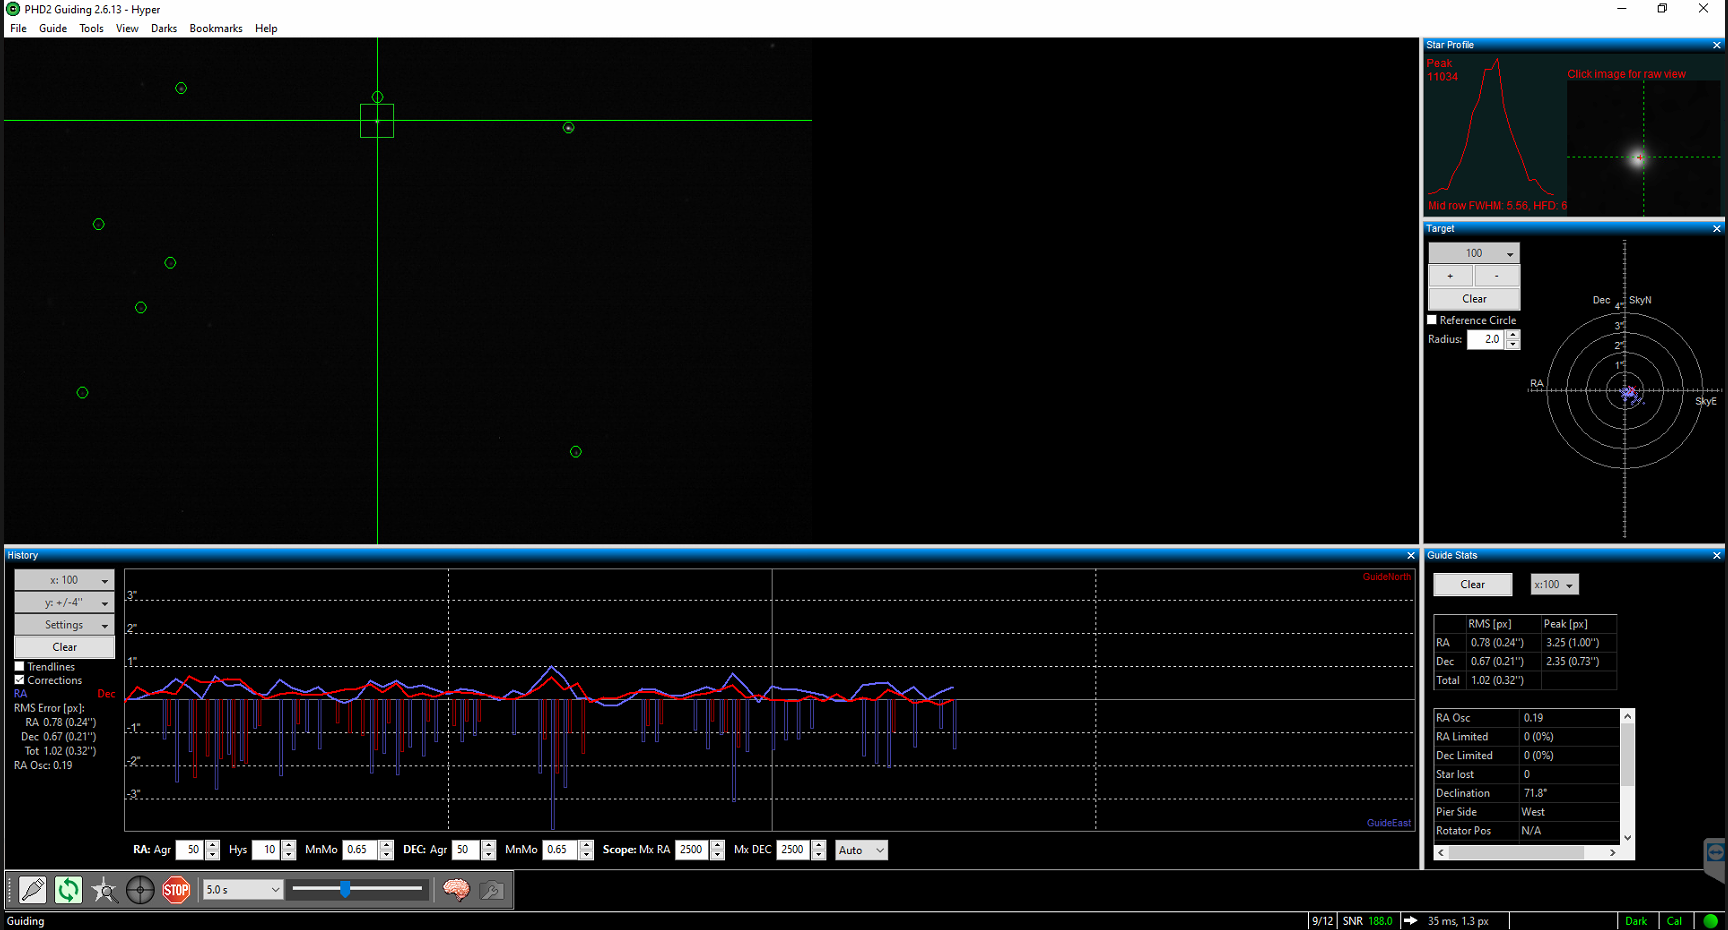Open the brain advanced settings icon
This screenshot has height=930, width=1728.
coord(456,889)
